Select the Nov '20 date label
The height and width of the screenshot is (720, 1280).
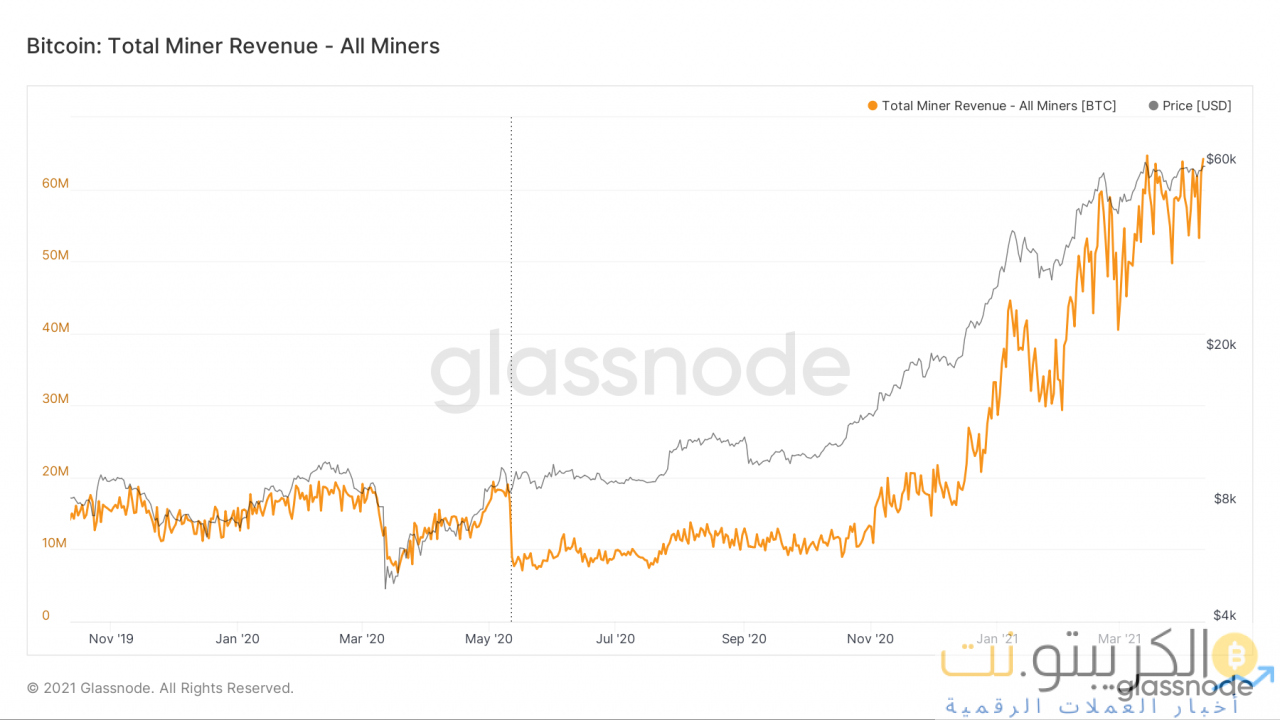click(x=870, y=638)
